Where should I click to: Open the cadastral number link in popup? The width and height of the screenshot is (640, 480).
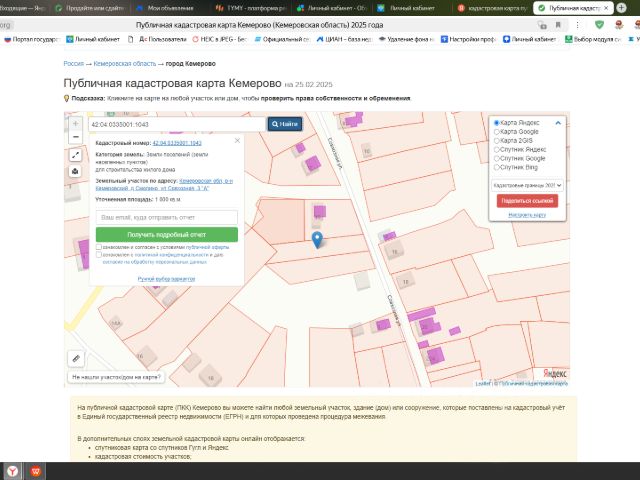click(177, 143)
